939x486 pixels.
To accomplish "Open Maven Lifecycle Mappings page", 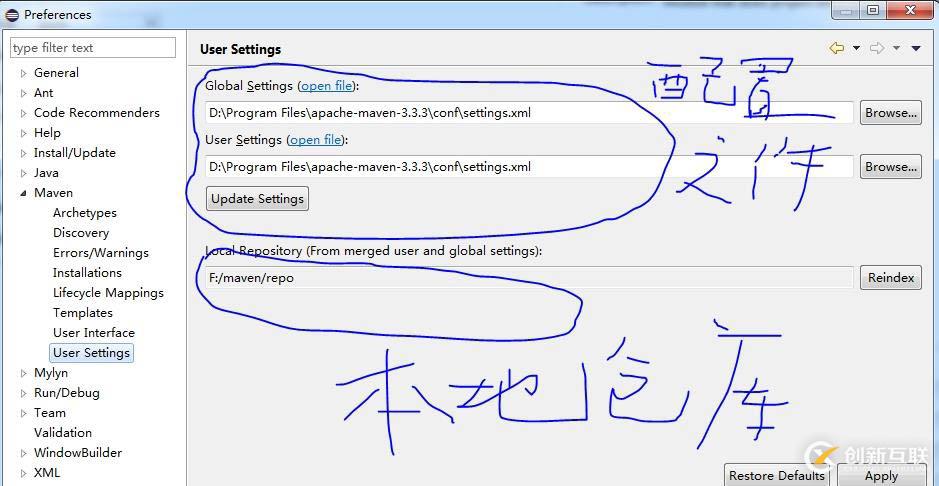I will point(108,293).
